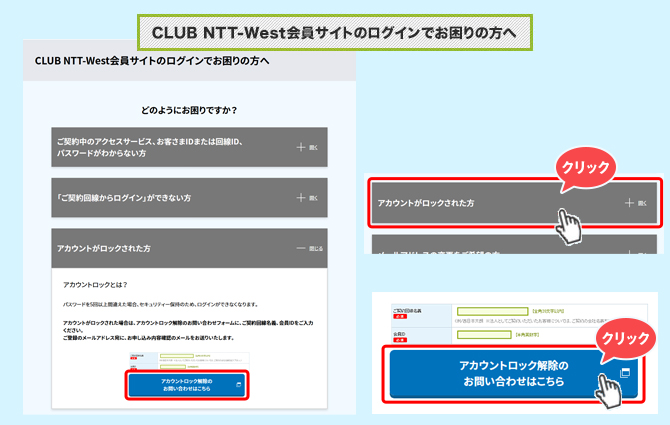
Task: Expand the ご契約中のアクセスサービス password-unknown section
Action: [x=189, y=147]
